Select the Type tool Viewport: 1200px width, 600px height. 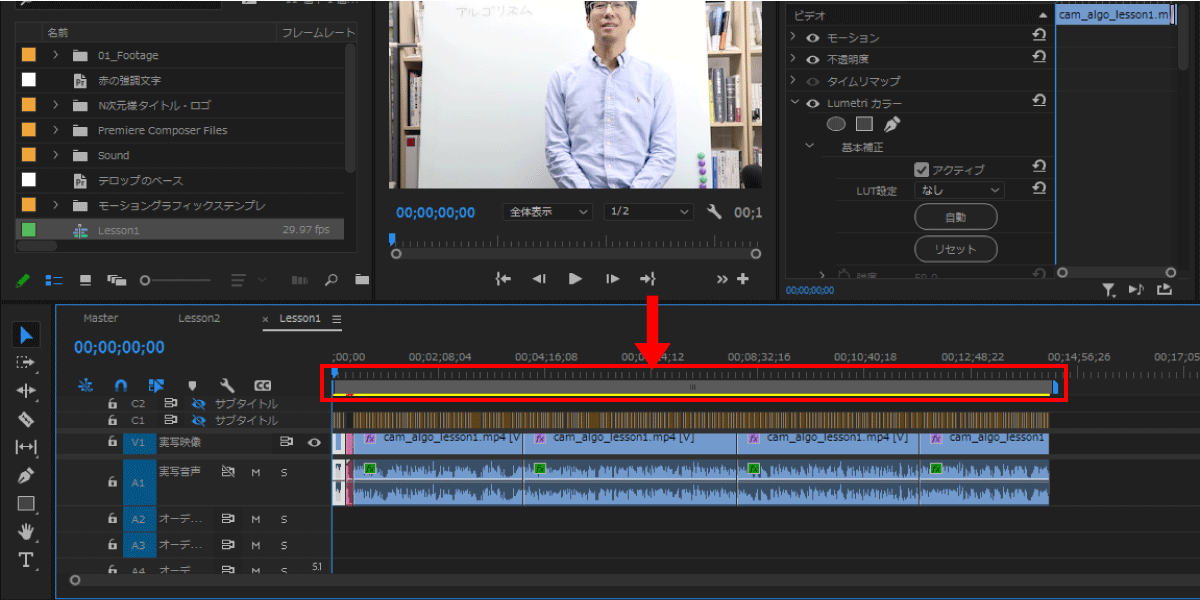pyautogui.click(x=27, y=559)
